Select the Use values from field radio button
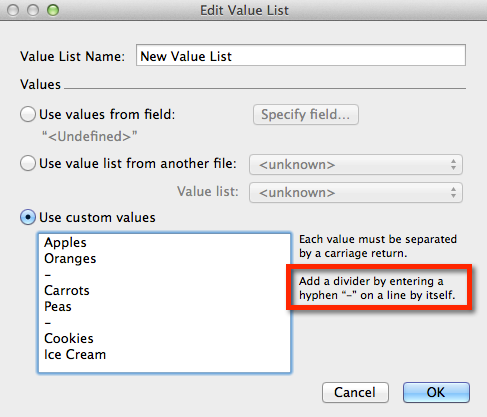487x417 pixels. coord(28,114)
